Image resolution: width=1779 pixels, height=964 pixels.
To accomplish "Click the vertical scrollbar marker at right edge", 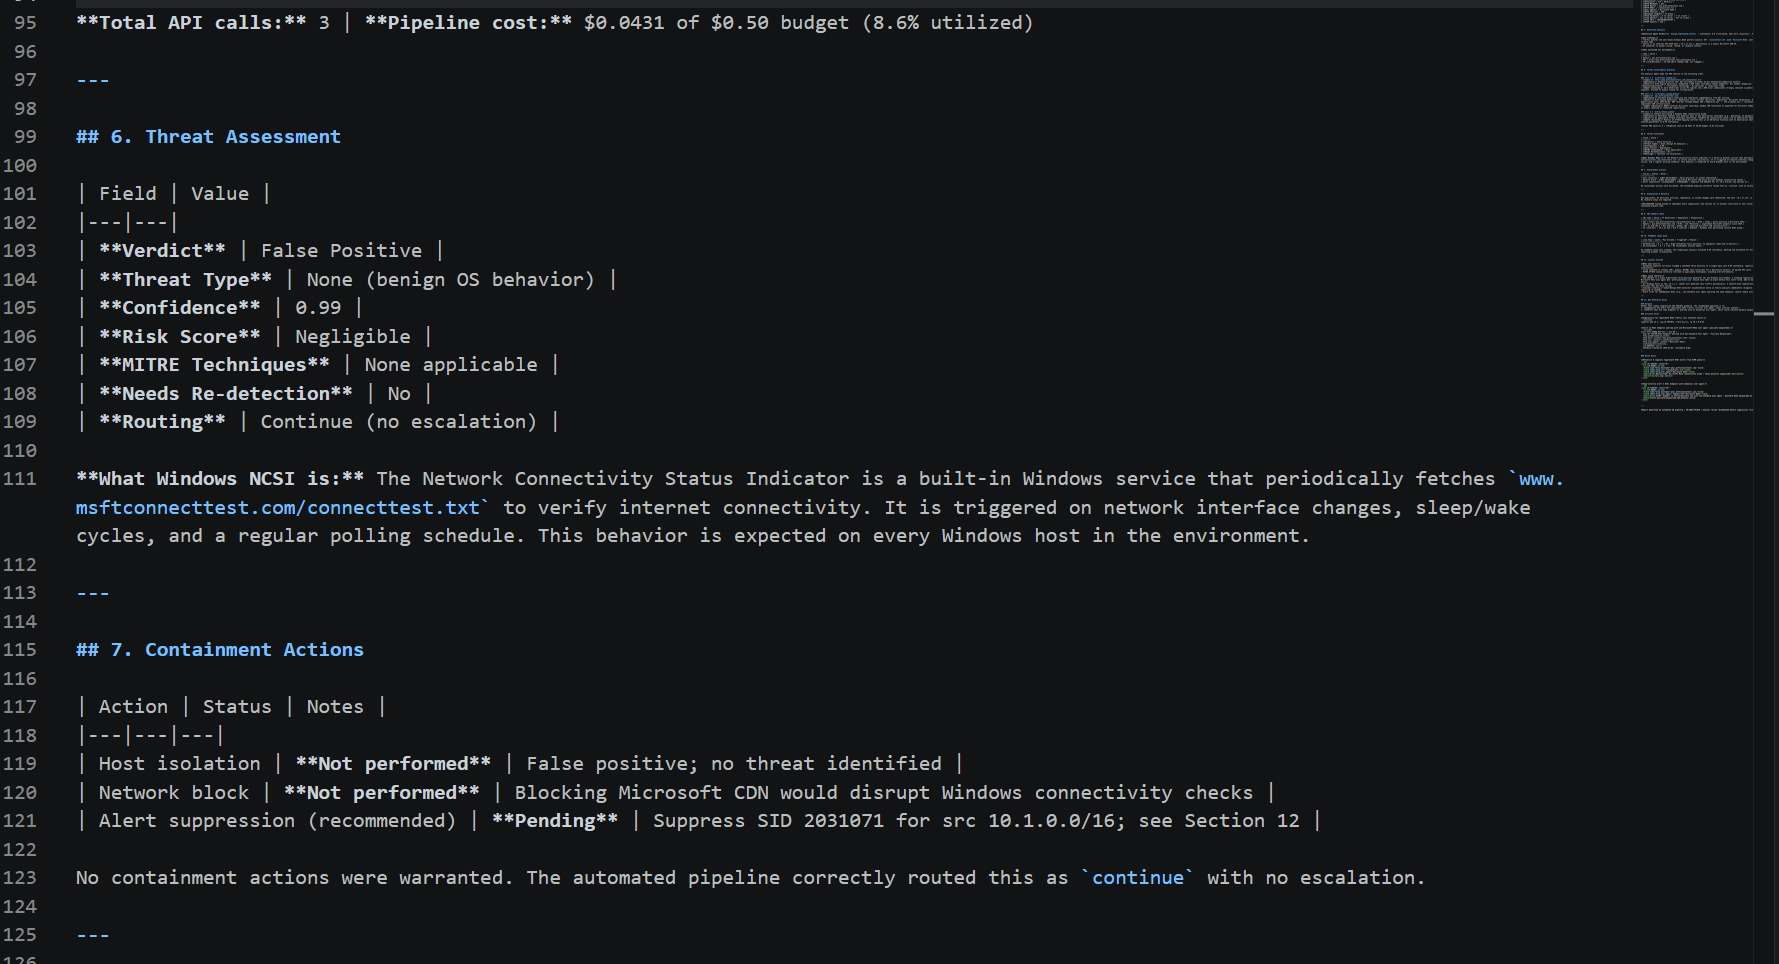I will (x=1765, y=314).
